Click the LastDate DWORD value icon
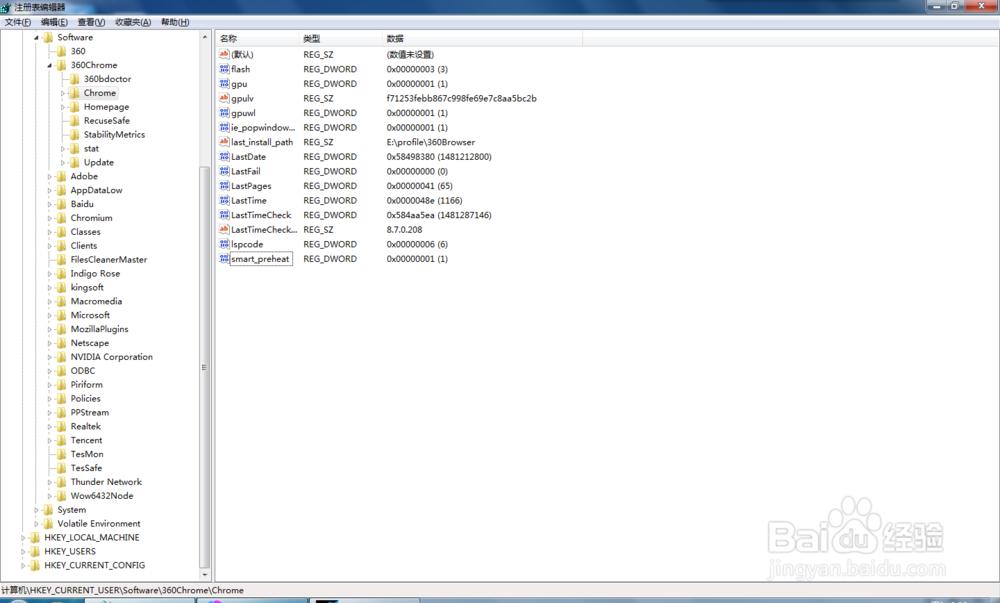Image resolution: width=1000 pixels, height=603 pixels. coord(224,157)
